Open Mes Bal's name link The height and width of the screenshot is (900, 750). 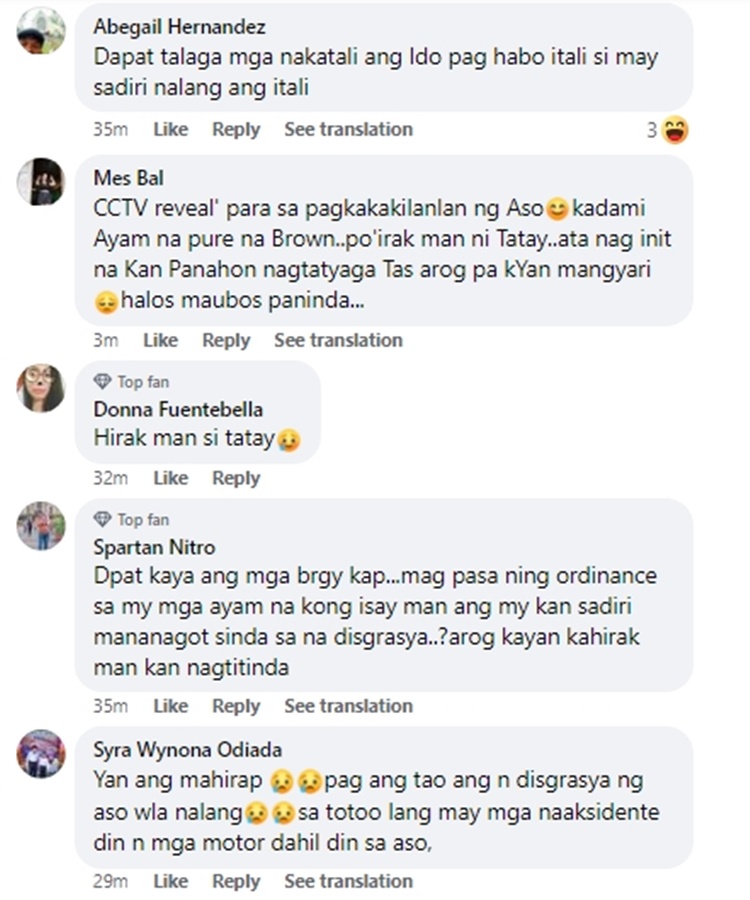pos(129,178)
